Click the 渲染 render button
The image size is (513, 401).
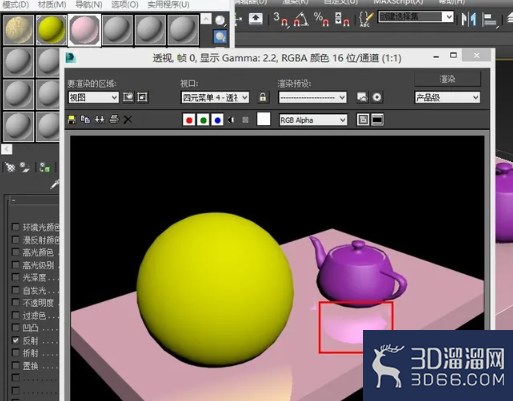[x=447, y=79]
